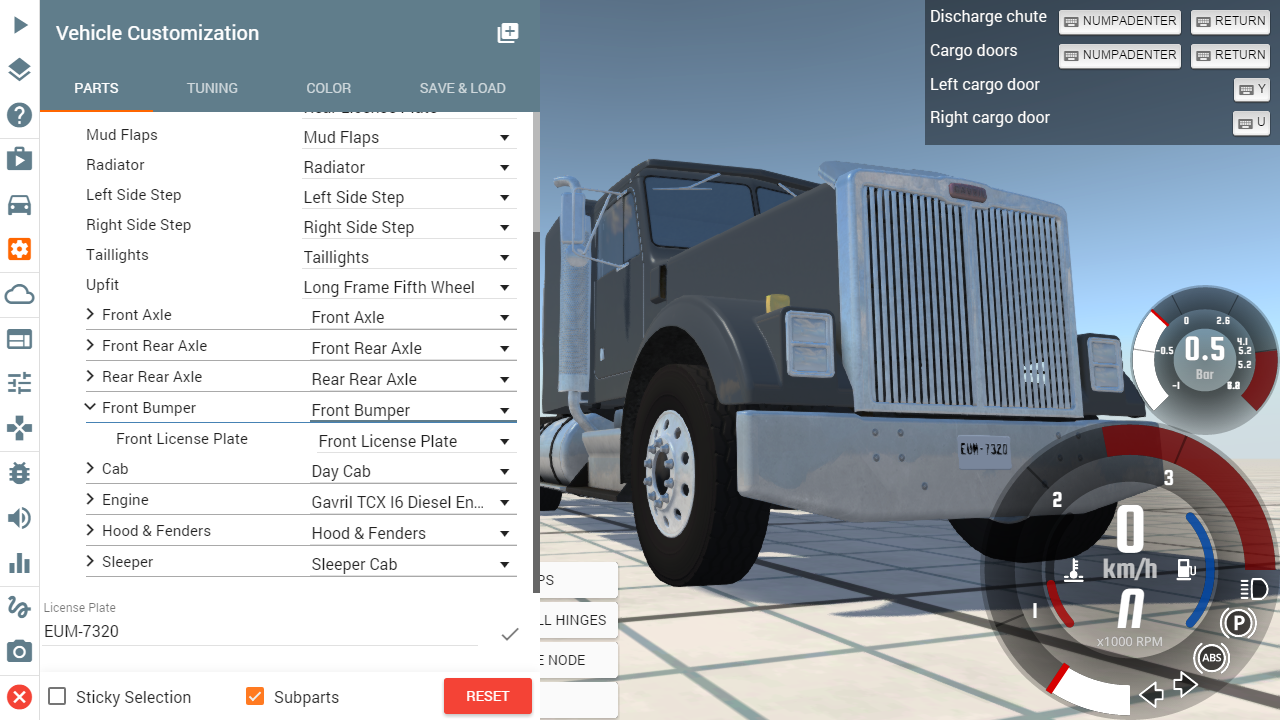Switch to the SAVE & LOAD tab
Screen dimensions: 1280x720
click(x=463, y=88)
